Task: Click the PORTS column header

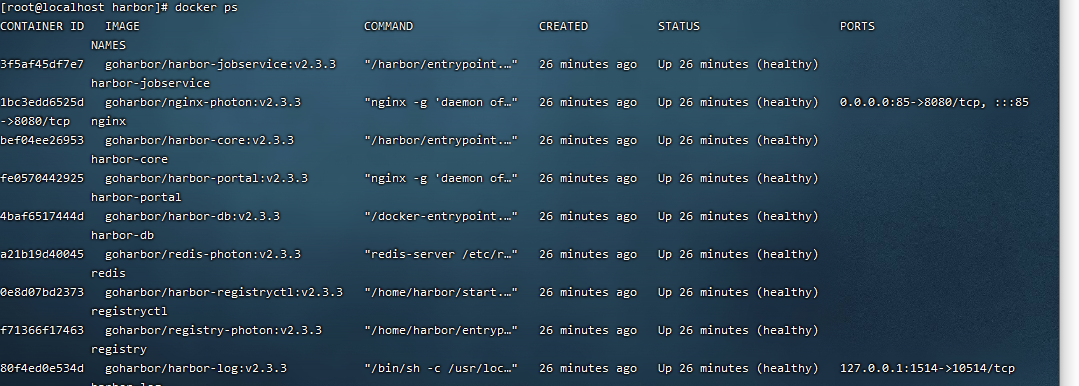Action: point(857,26)
